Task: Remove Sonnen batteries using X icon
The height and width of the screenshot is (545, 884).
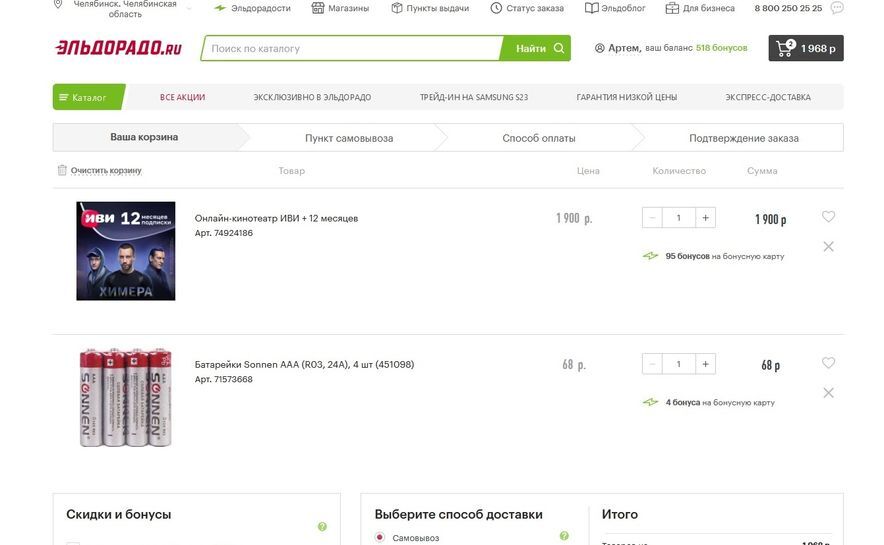Action: (x=828, y=393)
